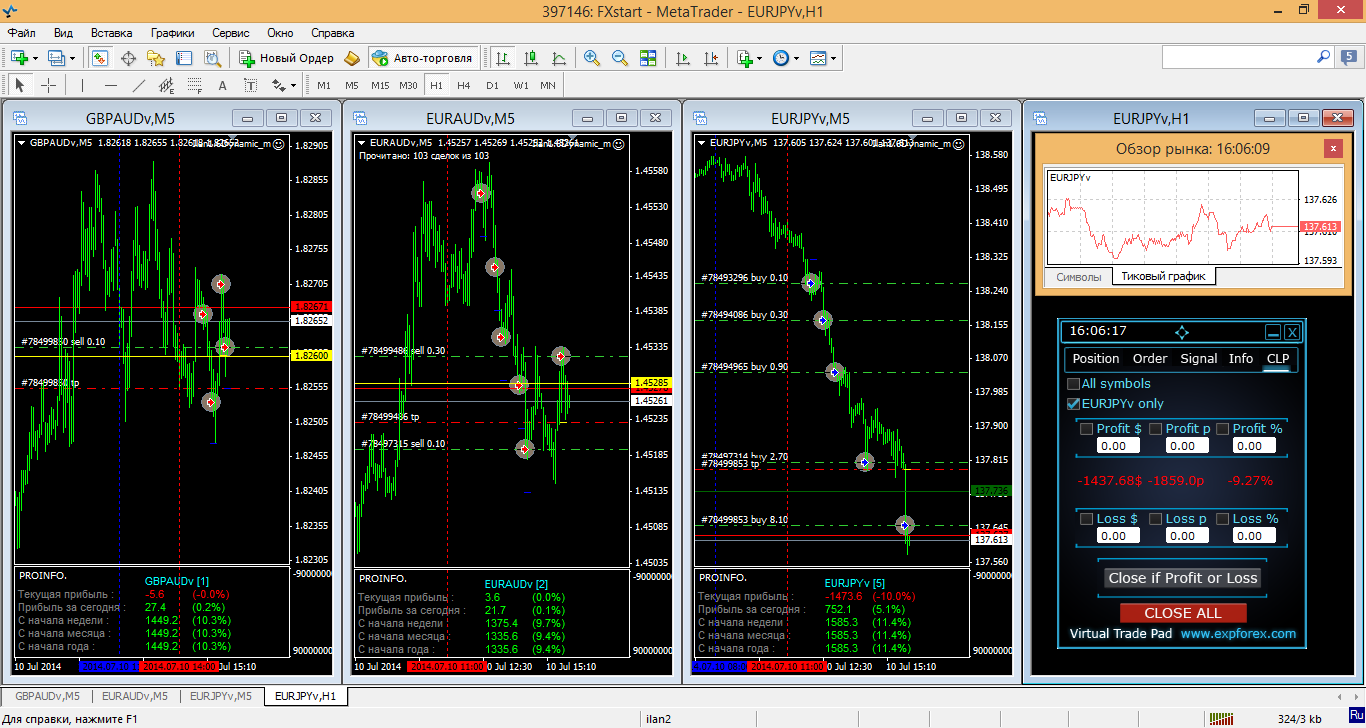Open the Strategy Tester icon

(x=212, y=58)
